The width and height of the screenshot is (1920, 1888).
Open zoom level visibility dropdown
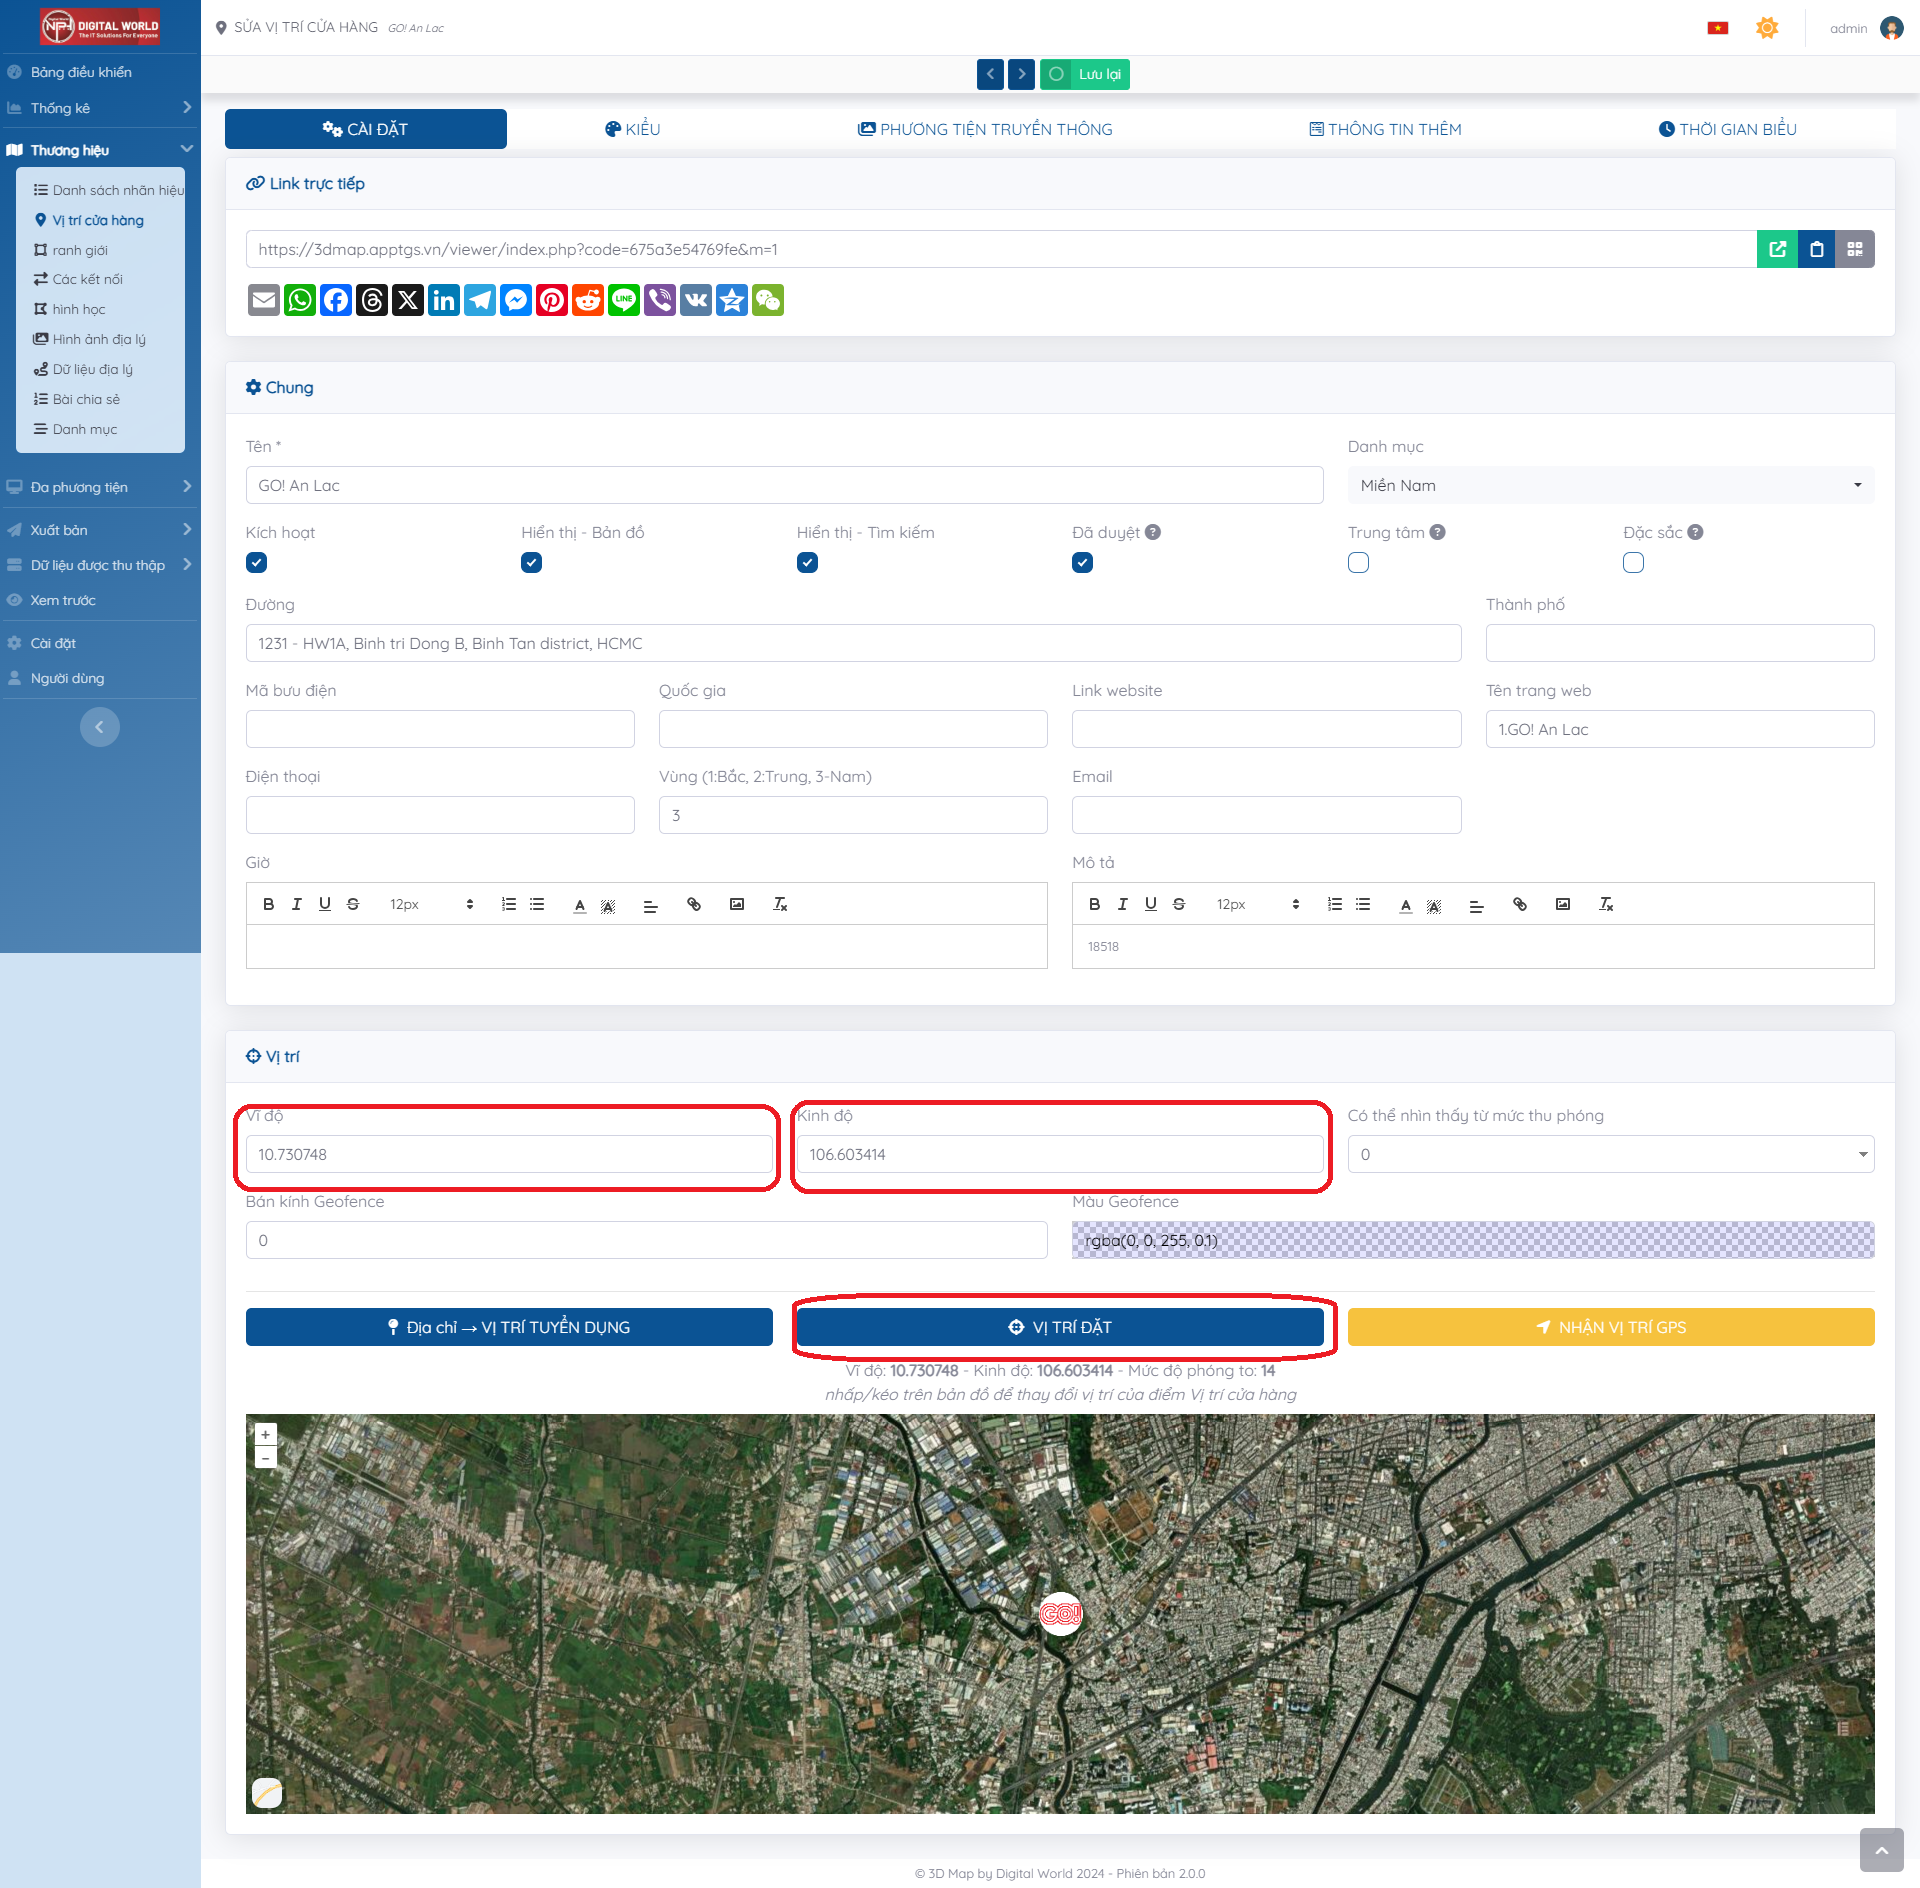(1610, 1154)
